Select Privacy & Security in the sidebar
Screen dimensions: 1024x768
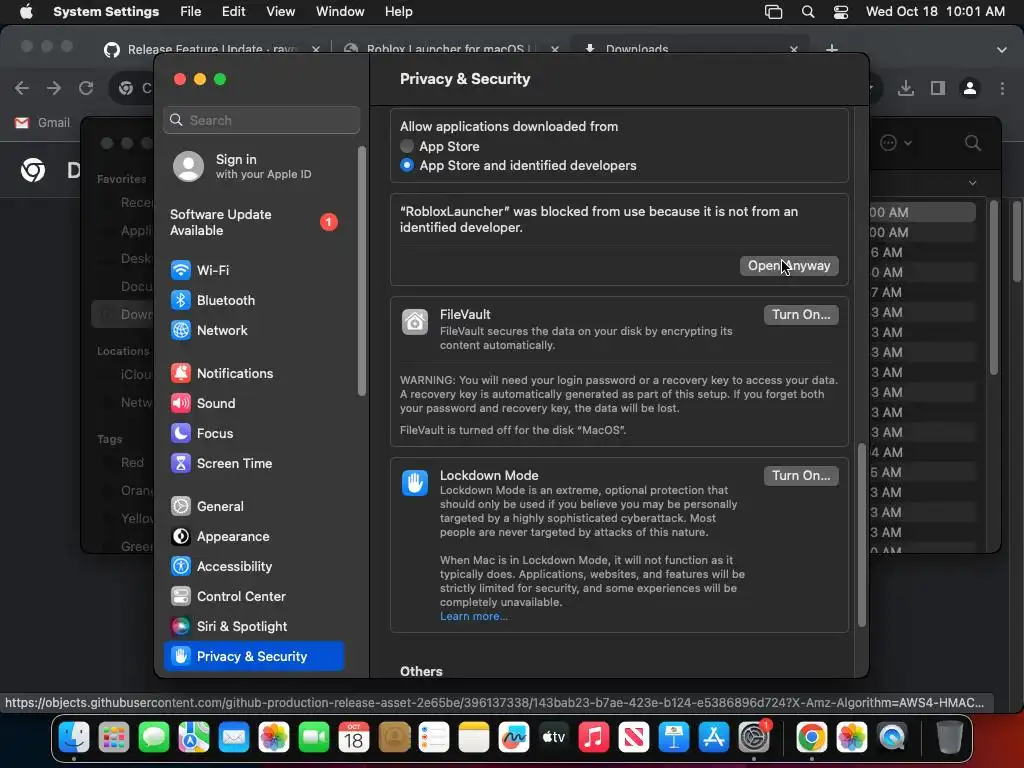pos(255,656)
